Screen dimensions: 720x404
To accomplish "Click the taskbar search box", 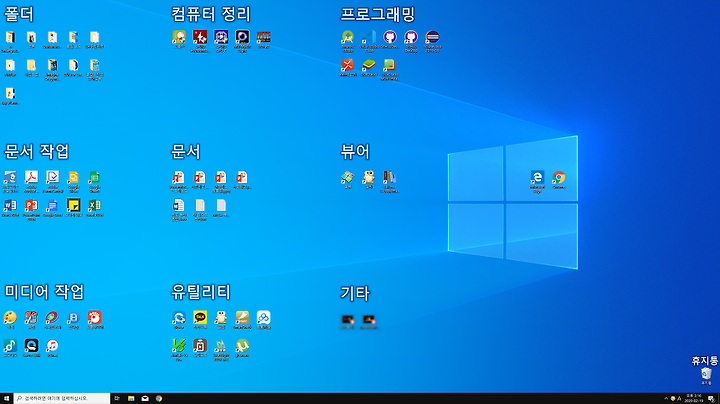I will (62, 398).
